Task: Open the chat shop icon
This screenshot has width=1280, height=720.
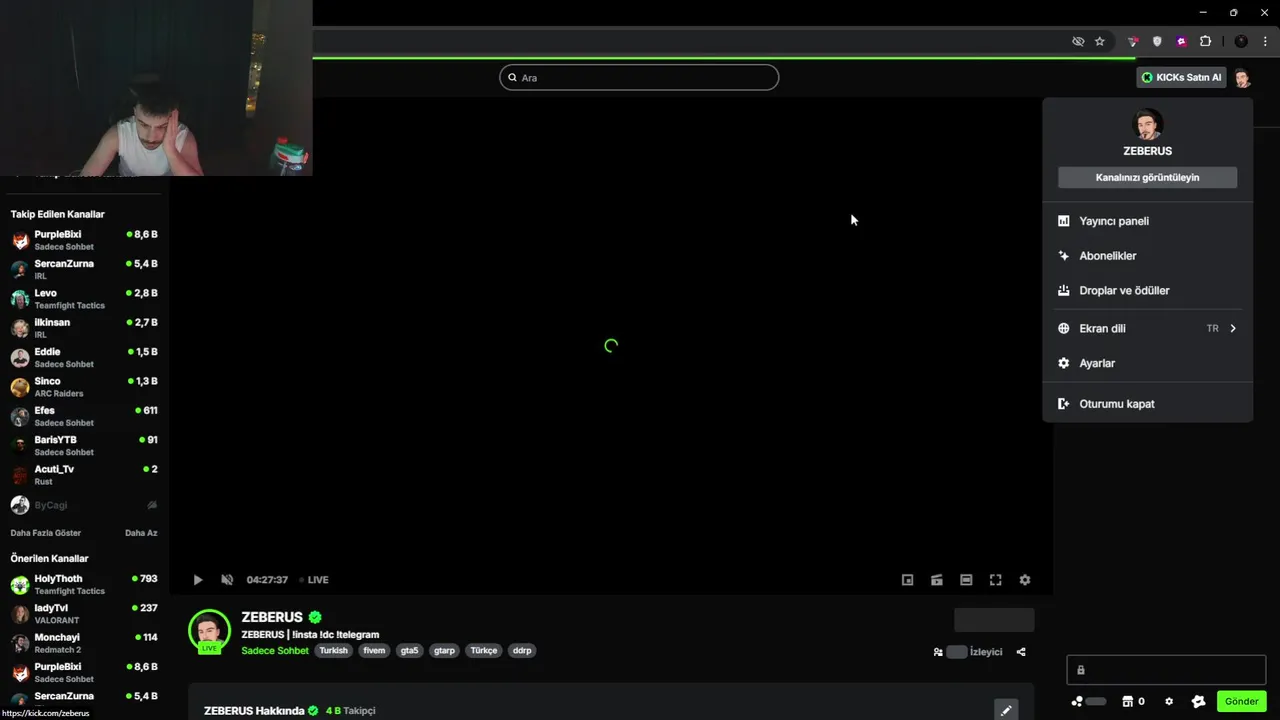Action: click(x=1128, y=702)
